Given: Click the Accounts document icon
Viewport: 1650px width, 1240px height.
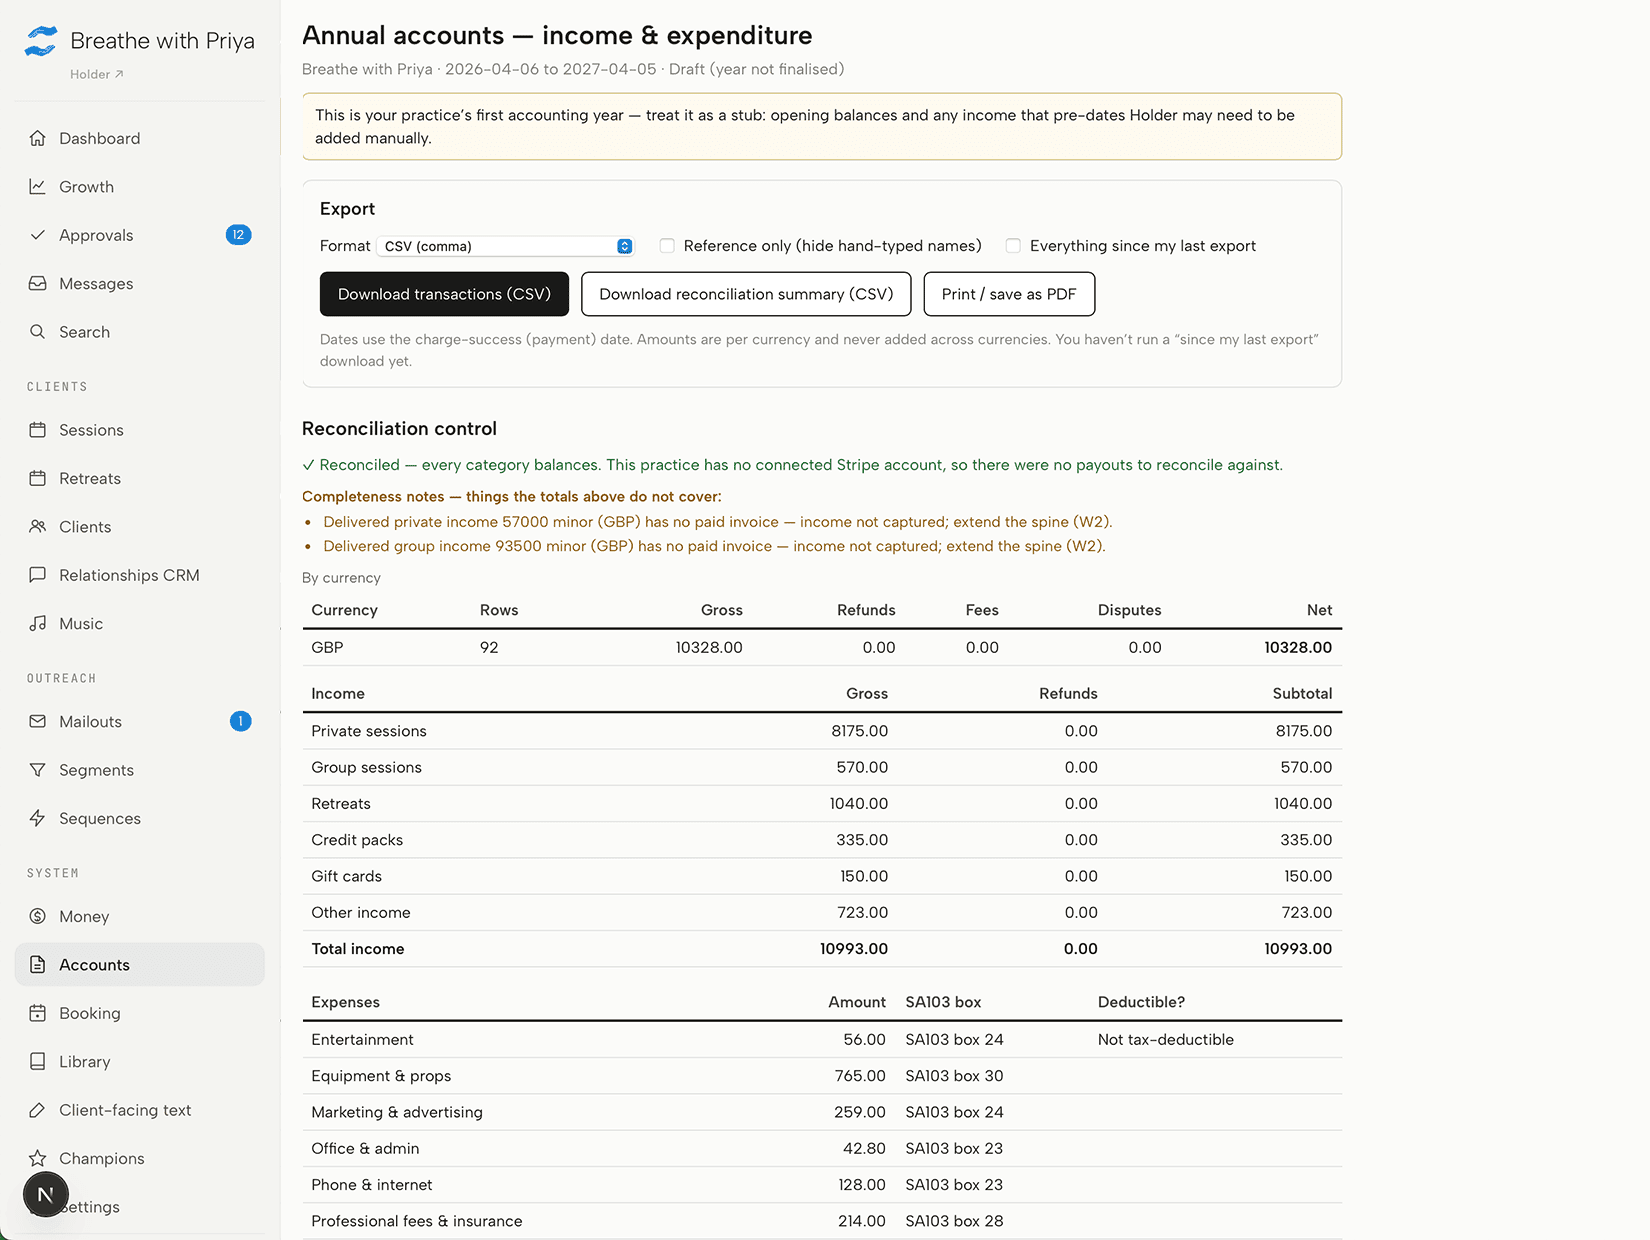Looking at the screenshot, I should (38, 965).
